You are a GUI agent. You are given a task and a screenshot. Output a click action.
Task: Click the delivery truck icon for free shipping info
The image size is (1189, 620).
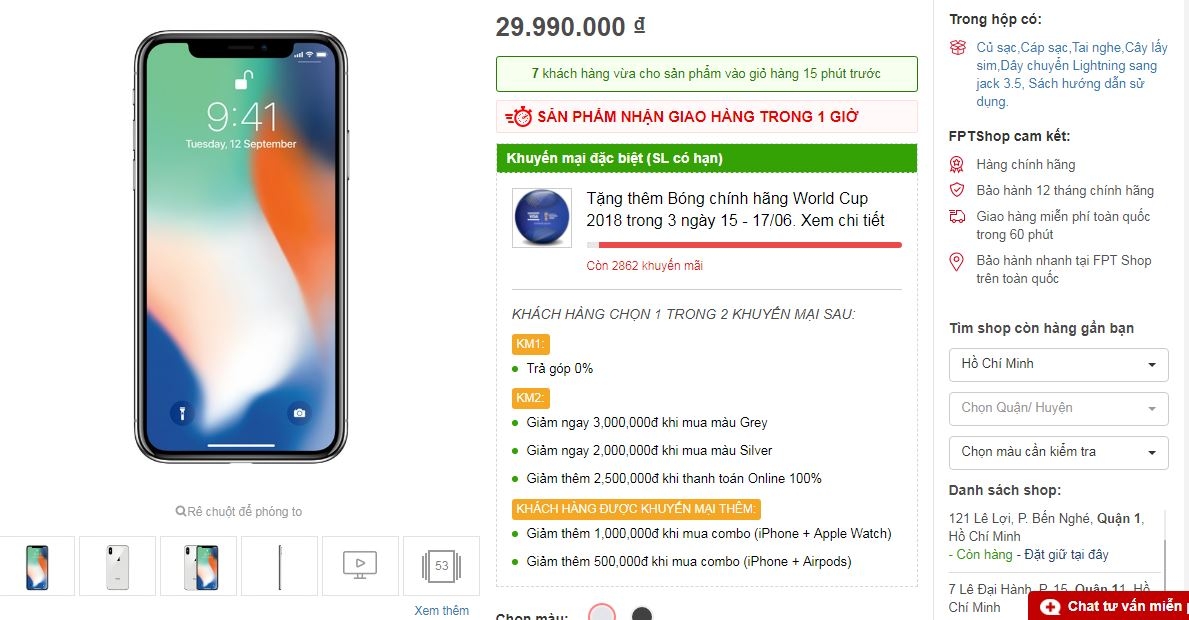click(x=958, y=217)
